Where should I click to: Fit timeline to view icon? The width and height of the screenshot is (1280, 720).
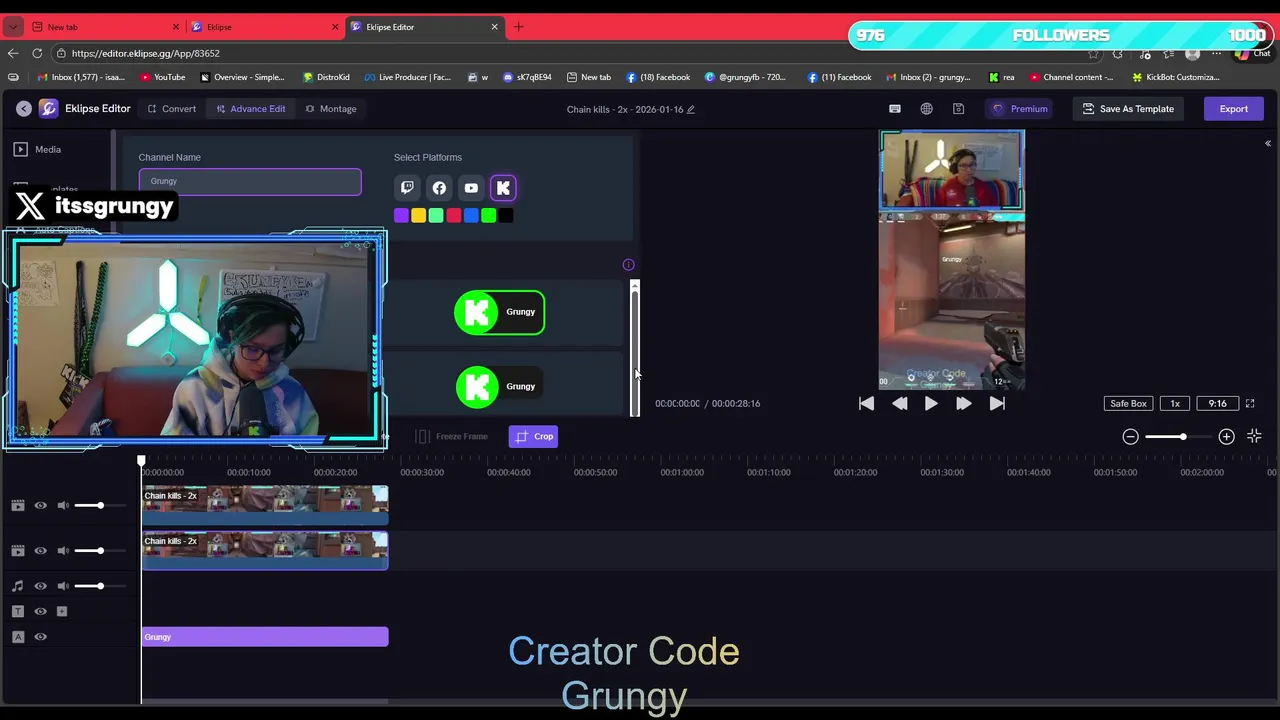(1254, 436)
